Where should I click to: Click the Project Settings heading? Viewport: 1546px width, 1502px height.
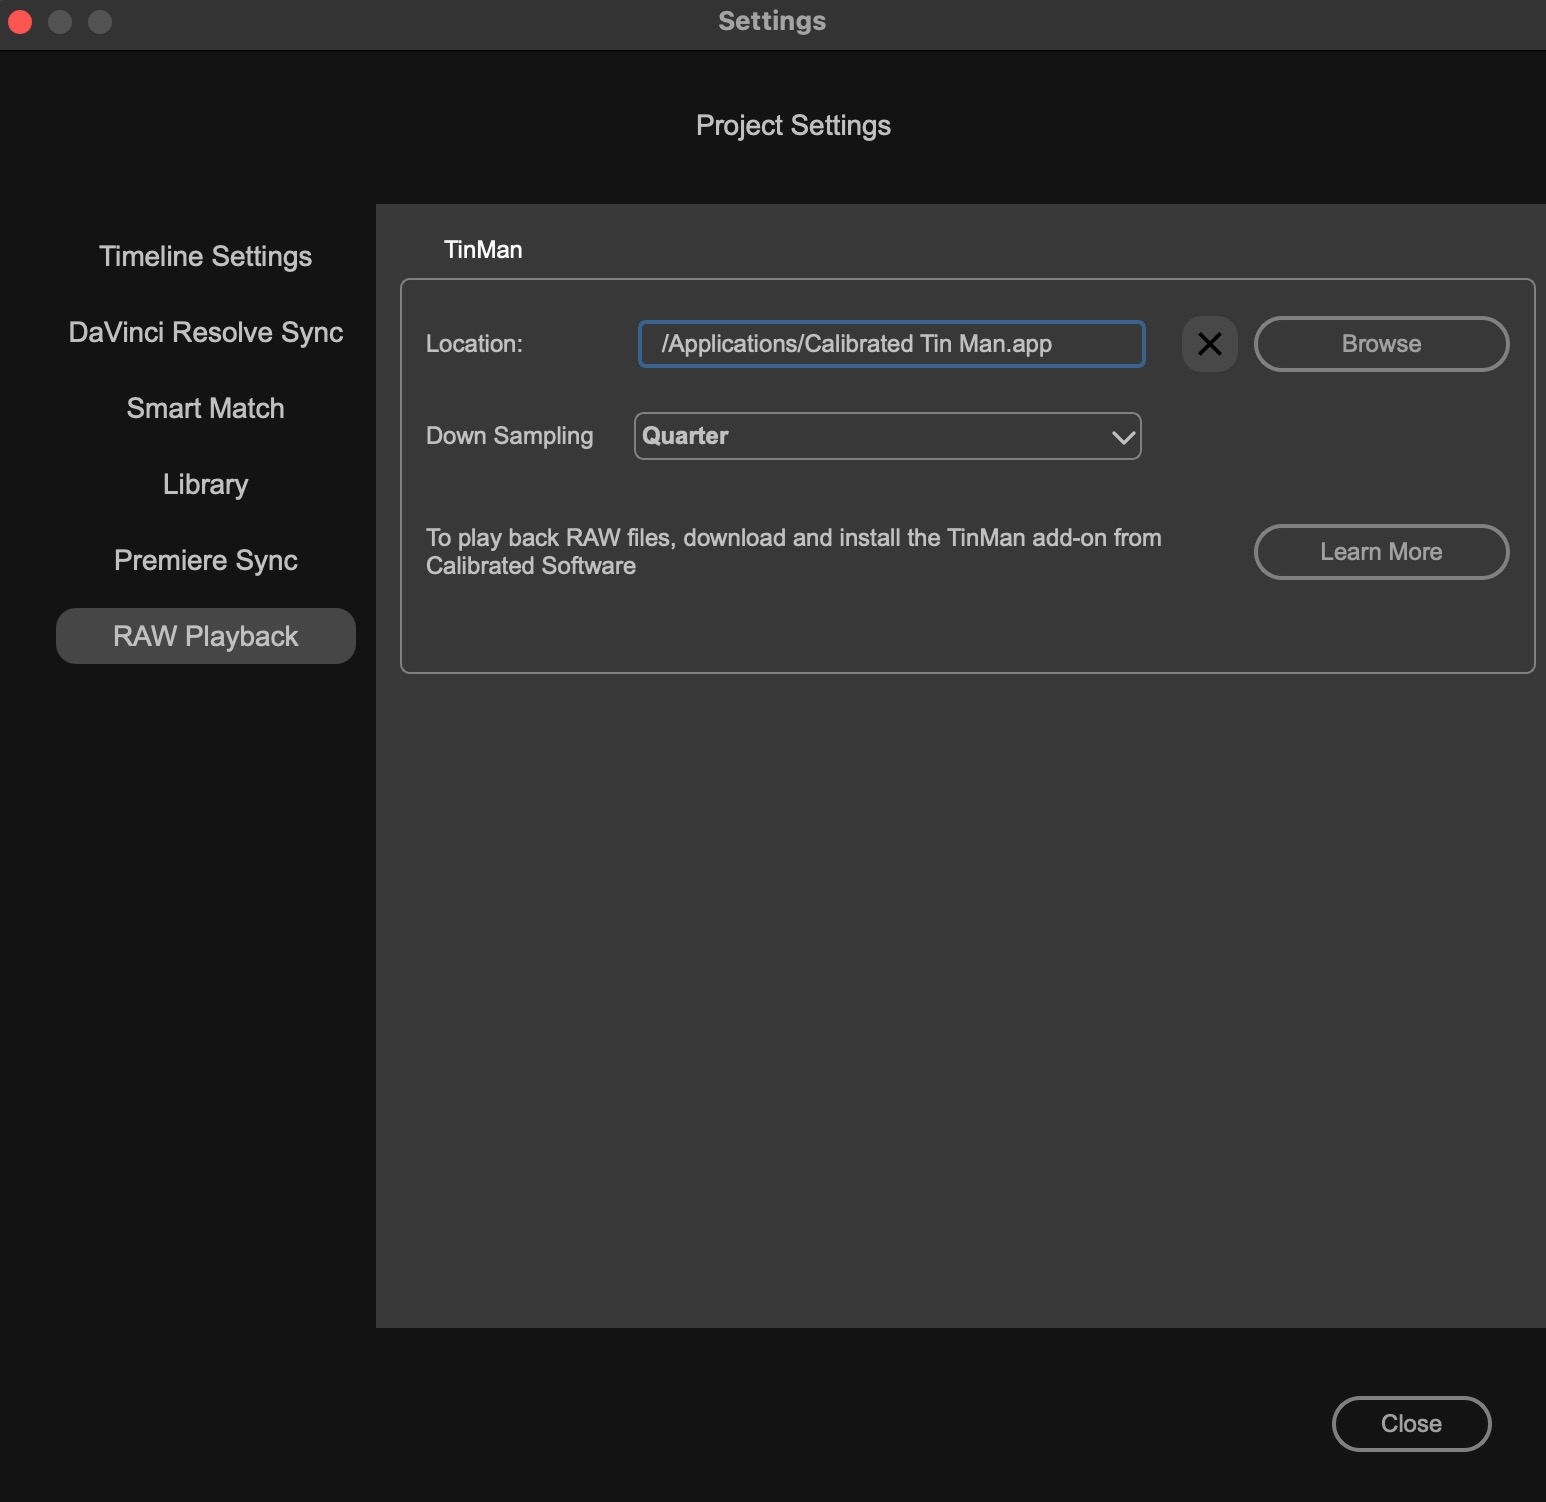[793, 126]
